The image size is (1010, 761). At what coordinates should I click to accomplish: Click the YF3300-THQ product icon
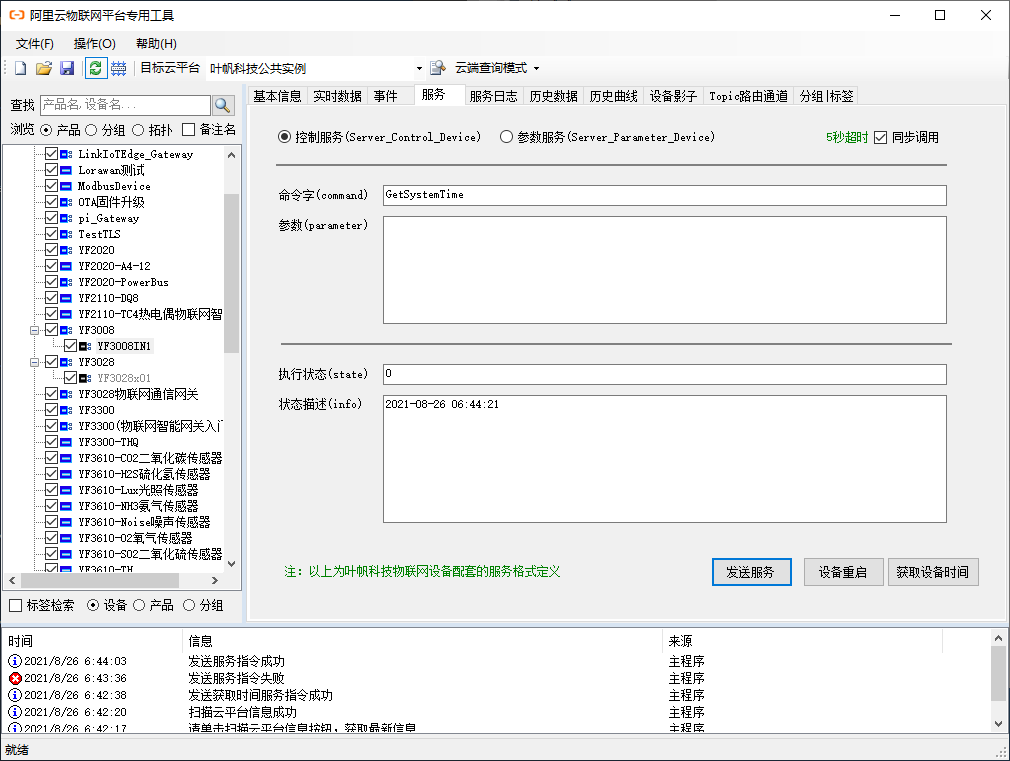click(x=66, y=442)
